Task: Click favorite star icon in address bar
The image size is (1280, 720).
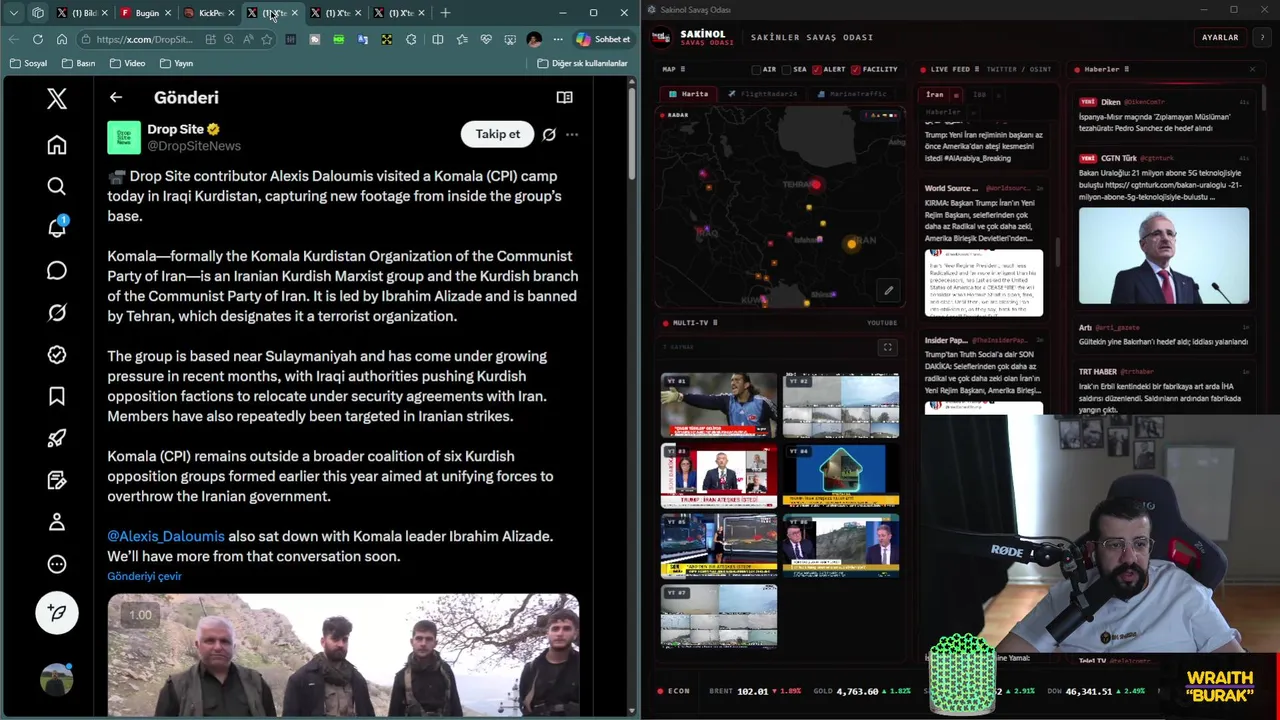Action: 266,39
